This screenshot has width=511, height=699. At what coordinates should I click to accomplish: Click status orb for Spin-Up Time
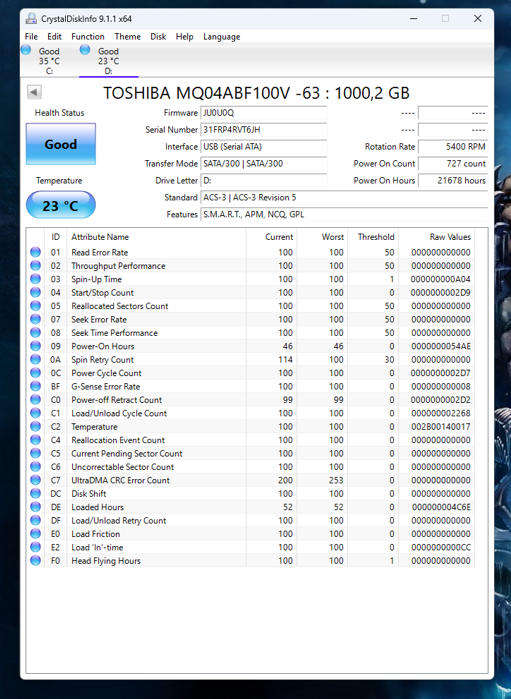(35, 279)
